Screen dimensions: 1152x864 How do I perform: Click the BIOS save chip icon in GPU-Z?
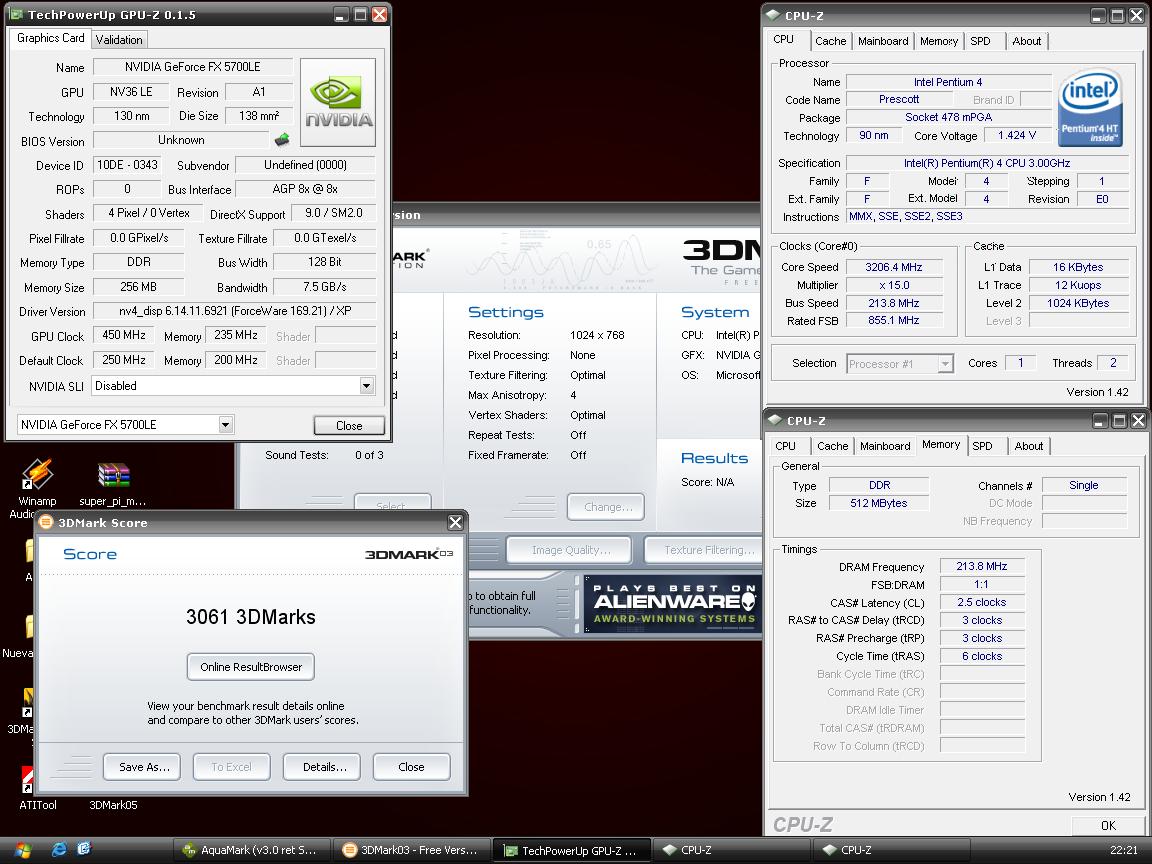[x=281, y=140]
